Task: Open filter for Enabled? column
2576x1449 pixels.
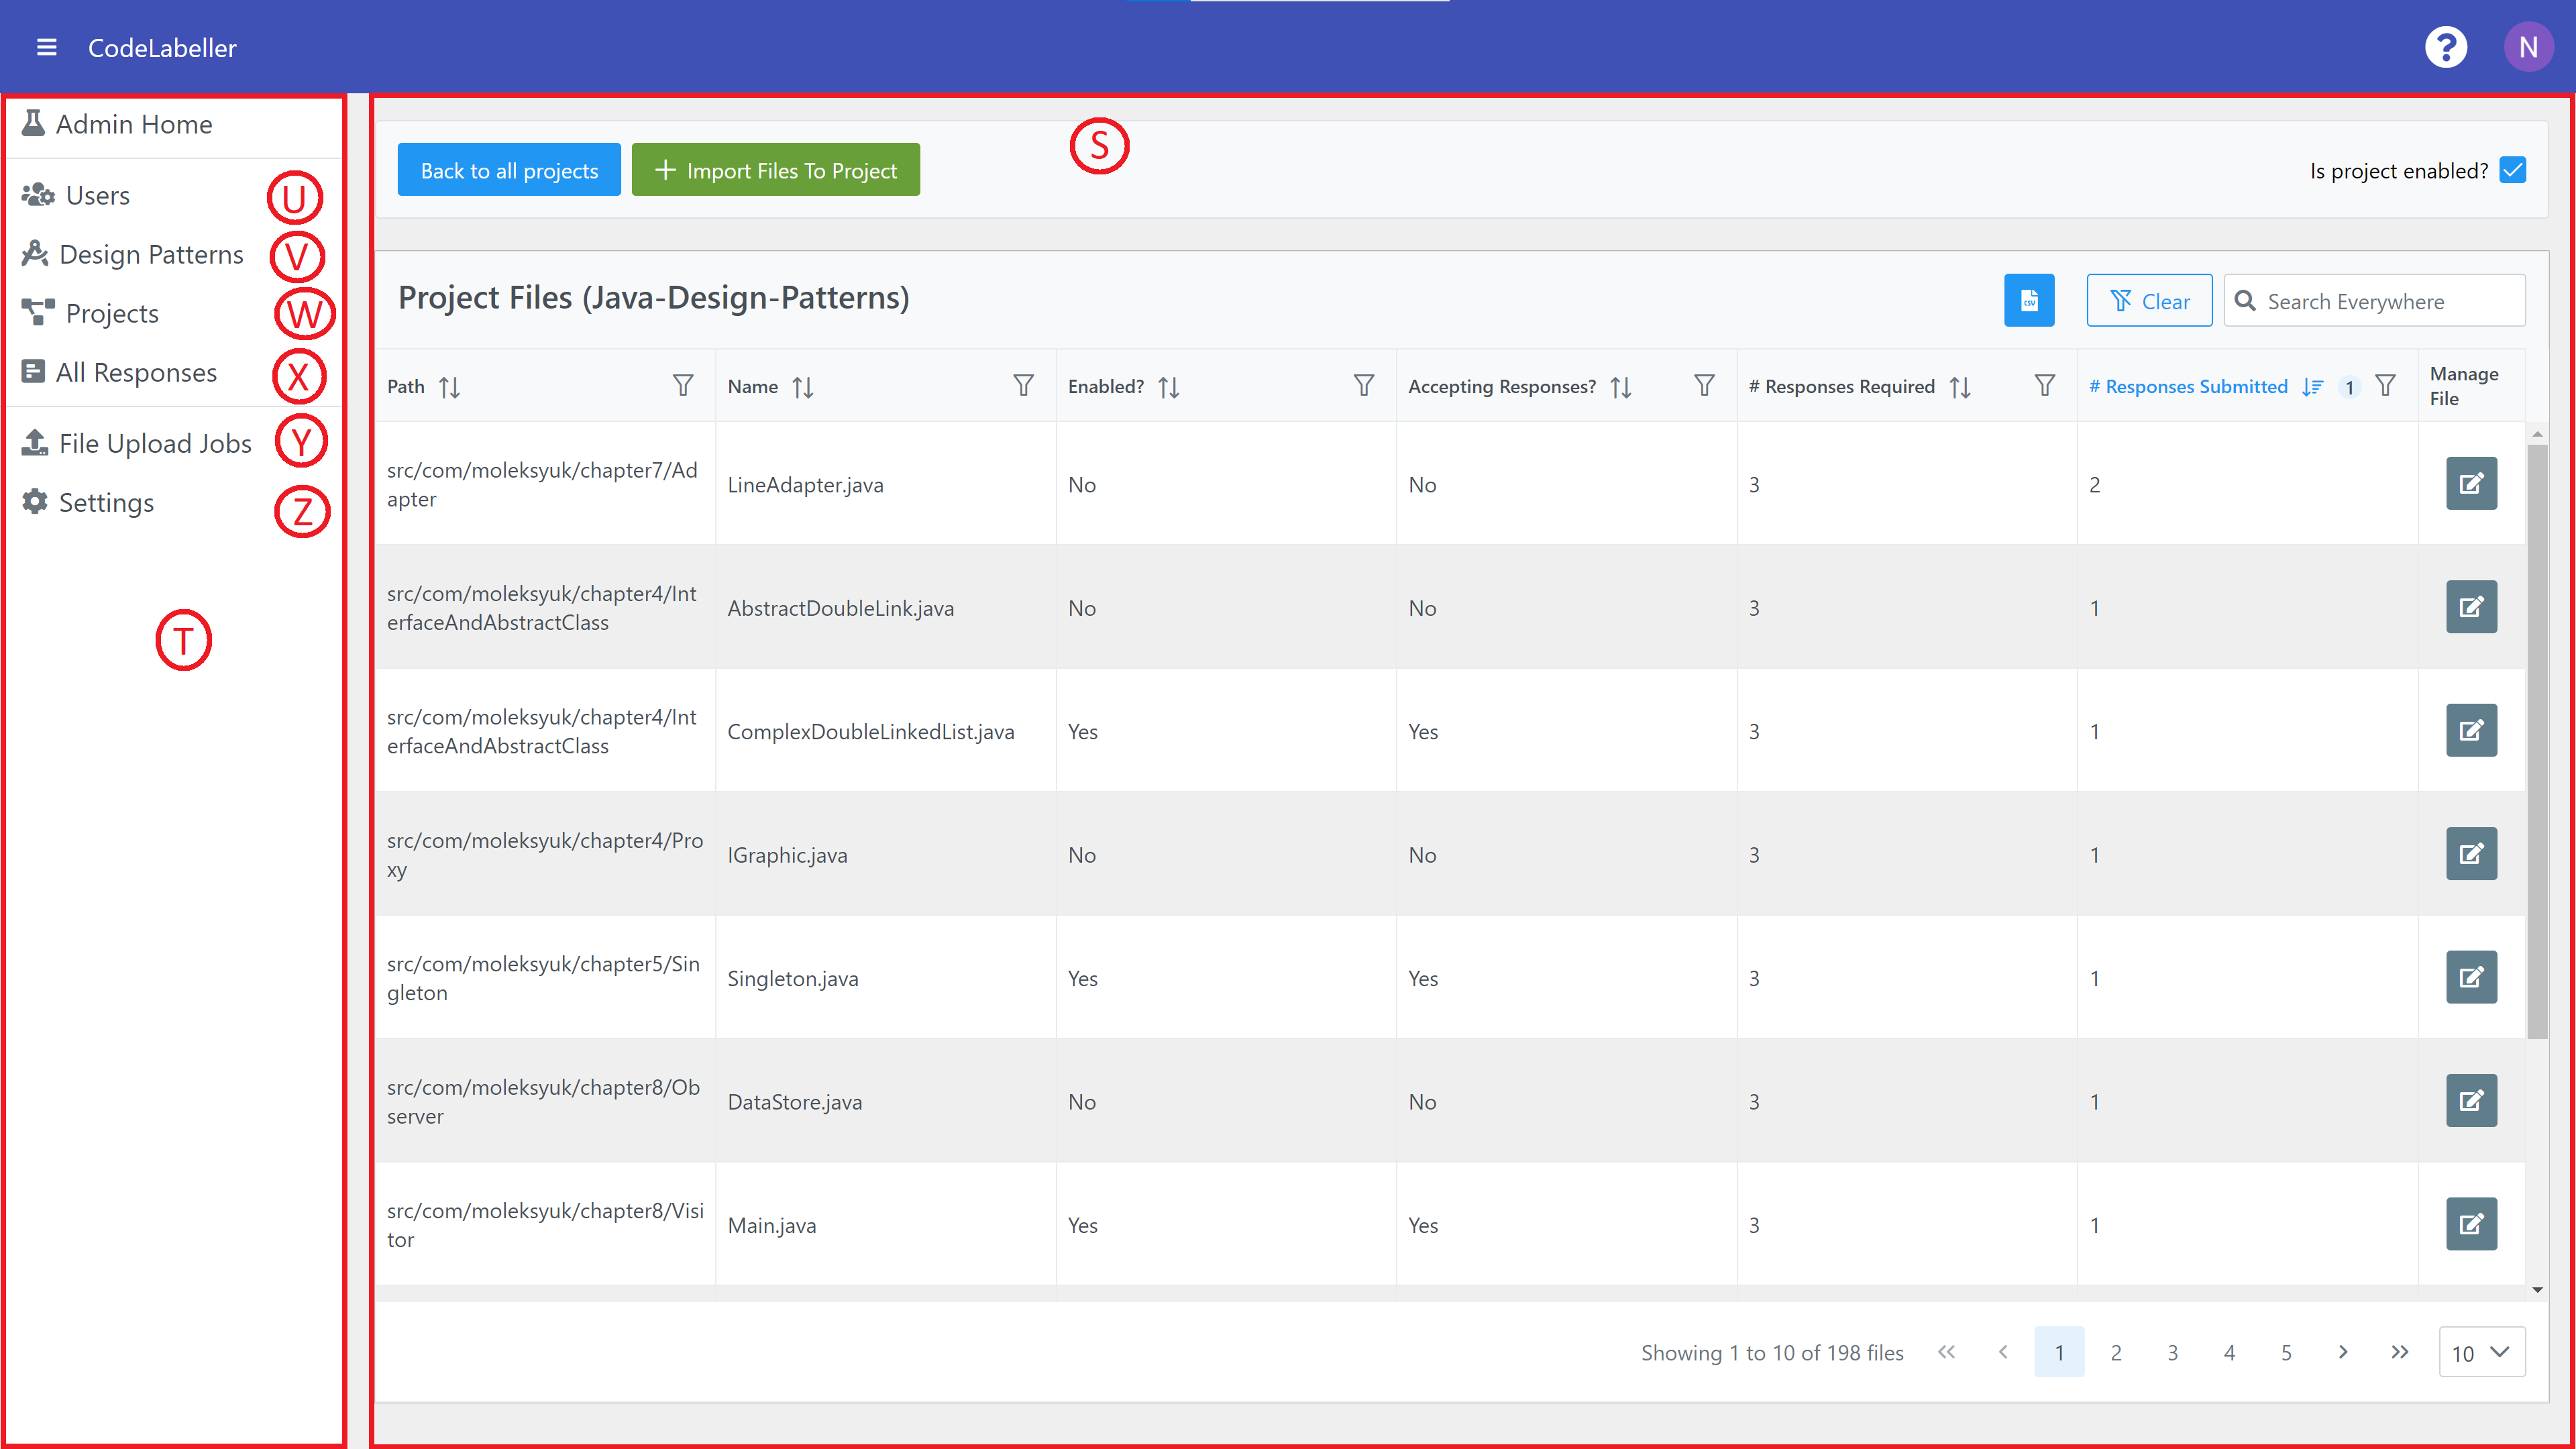Action: tap(1363, 386)
